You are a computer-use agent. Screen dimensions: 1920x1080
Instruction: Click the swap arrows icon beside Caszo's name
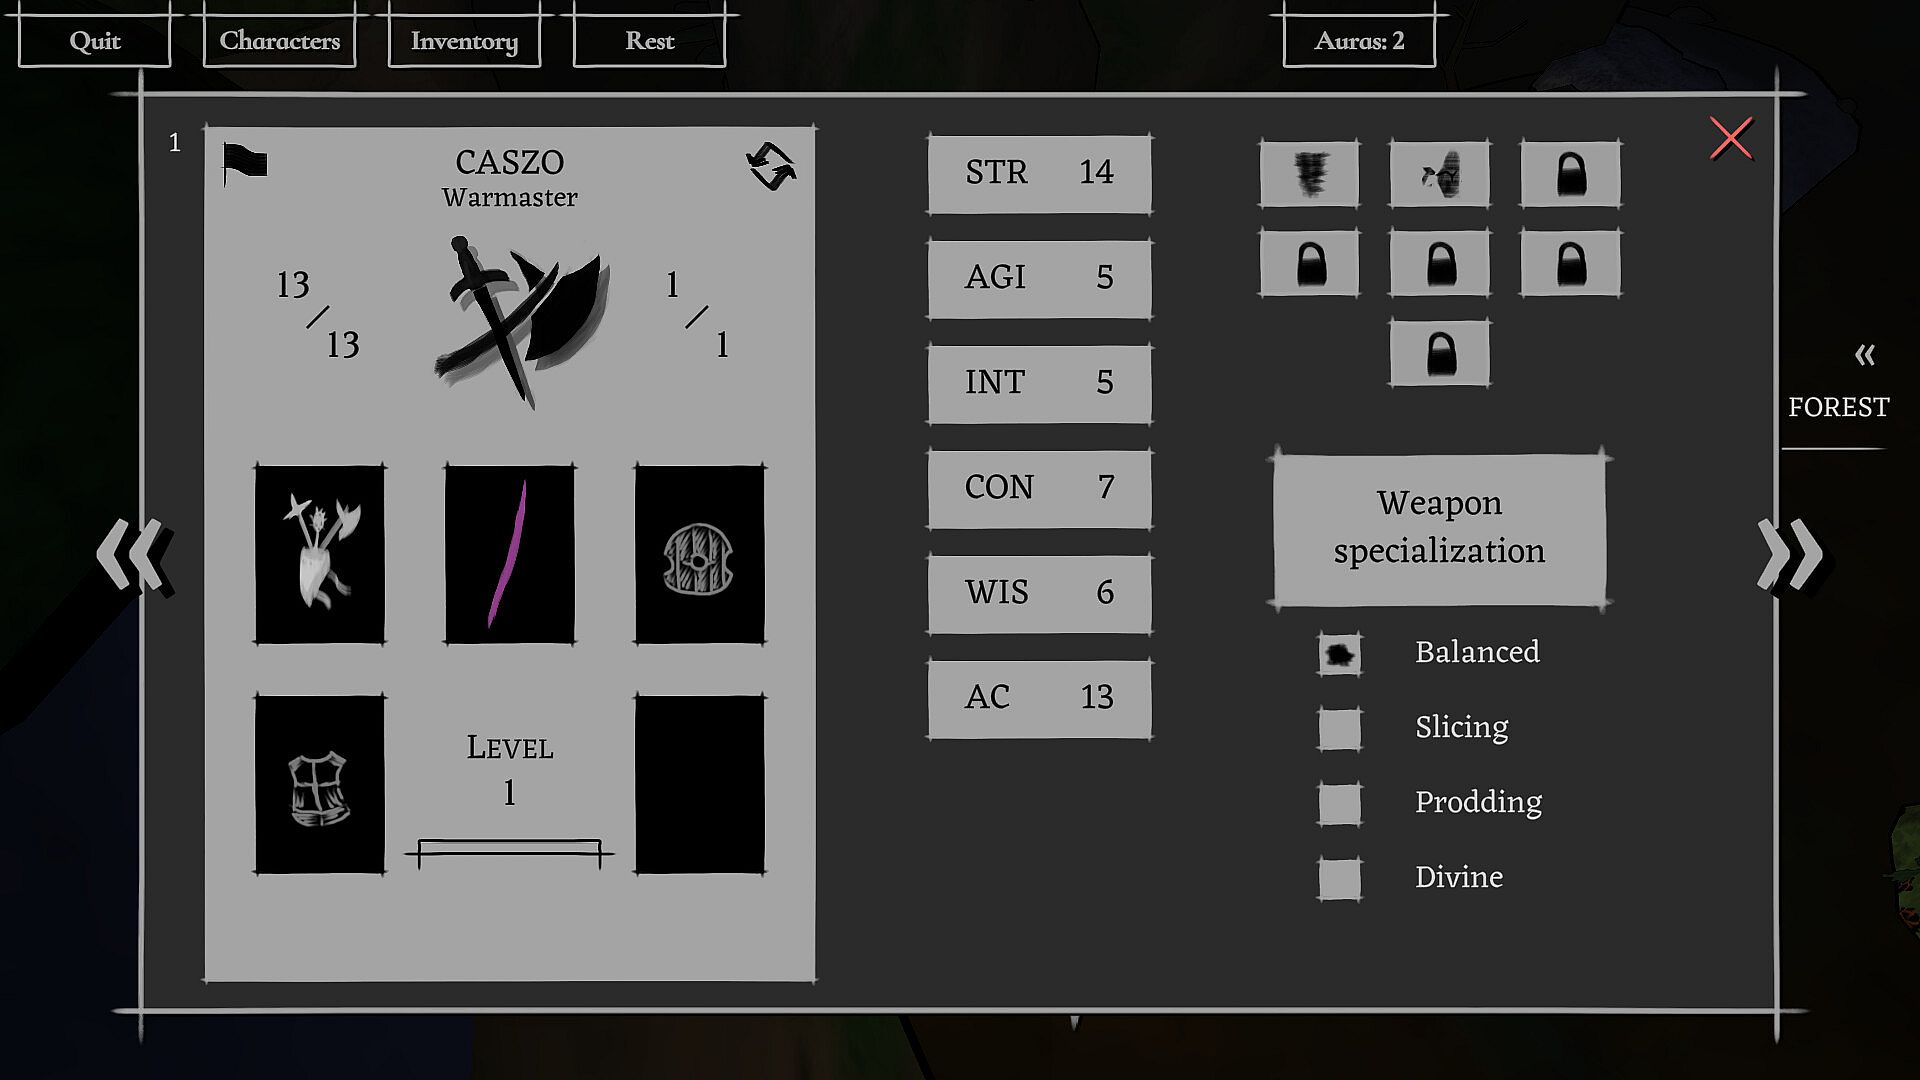pos(771,166)
